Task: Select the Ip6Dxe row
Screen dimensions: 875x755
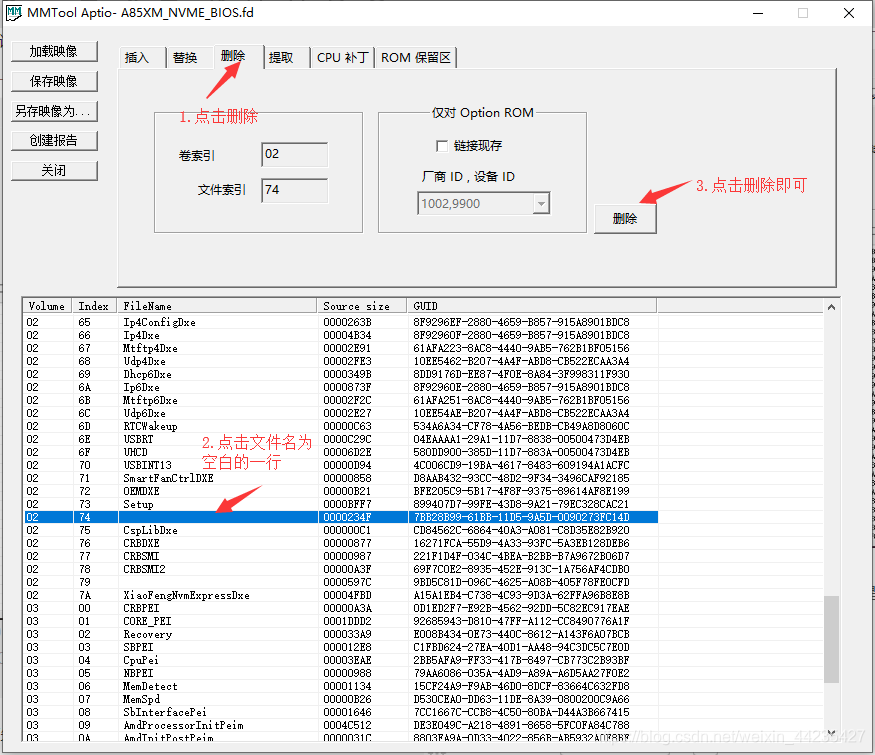Action: (341, 387)
